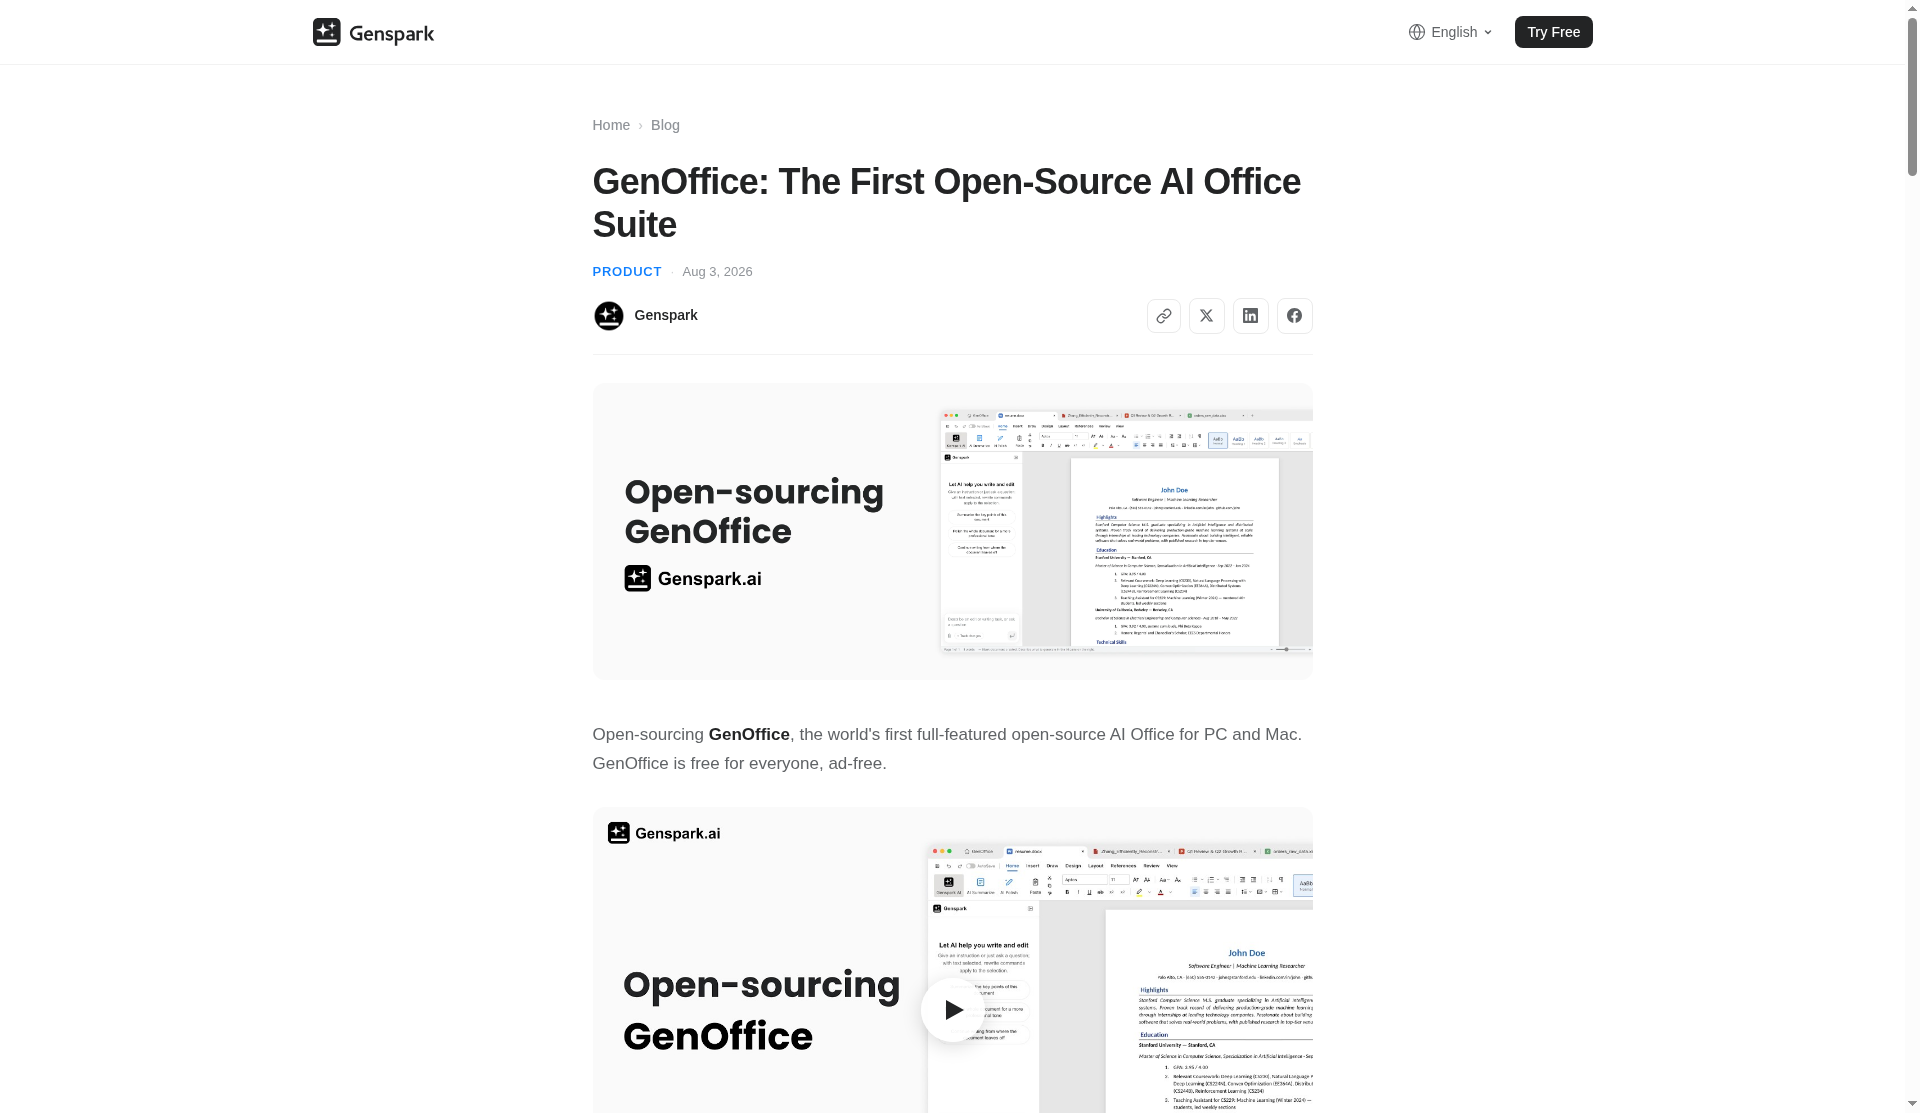Click the globe language icon

point(1416,32)
